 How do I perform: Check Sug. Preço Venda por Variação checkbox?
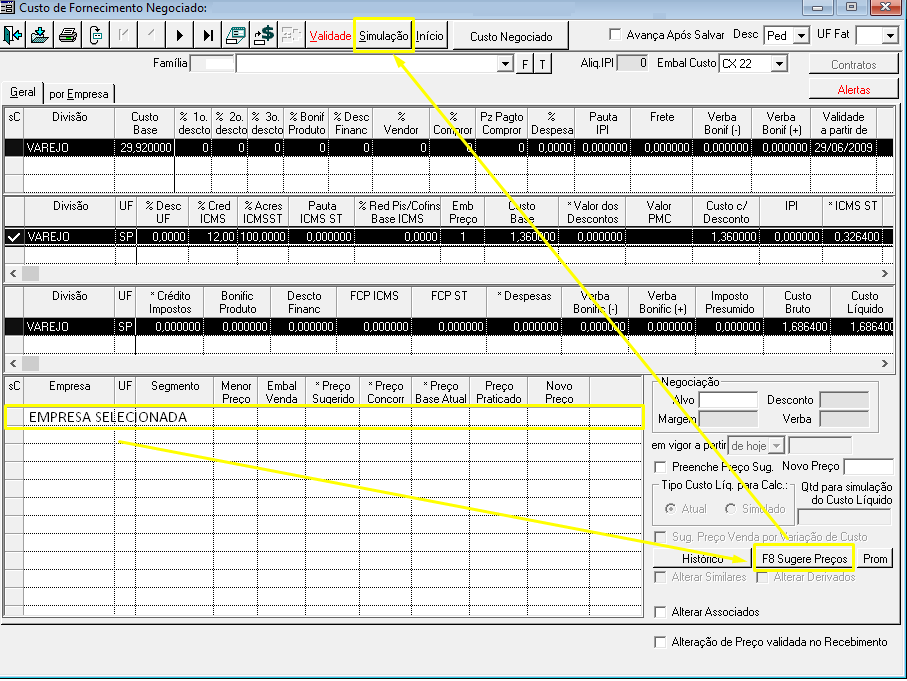pos(659,537)
